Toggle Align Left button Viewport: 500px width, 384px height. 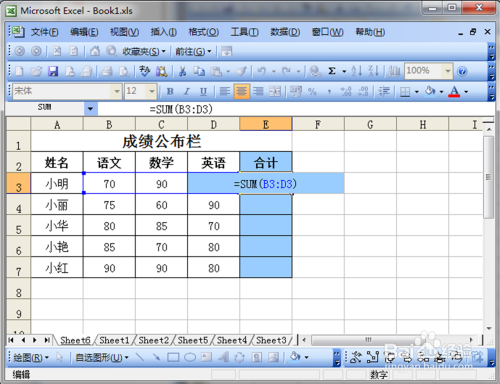[225, 91]
